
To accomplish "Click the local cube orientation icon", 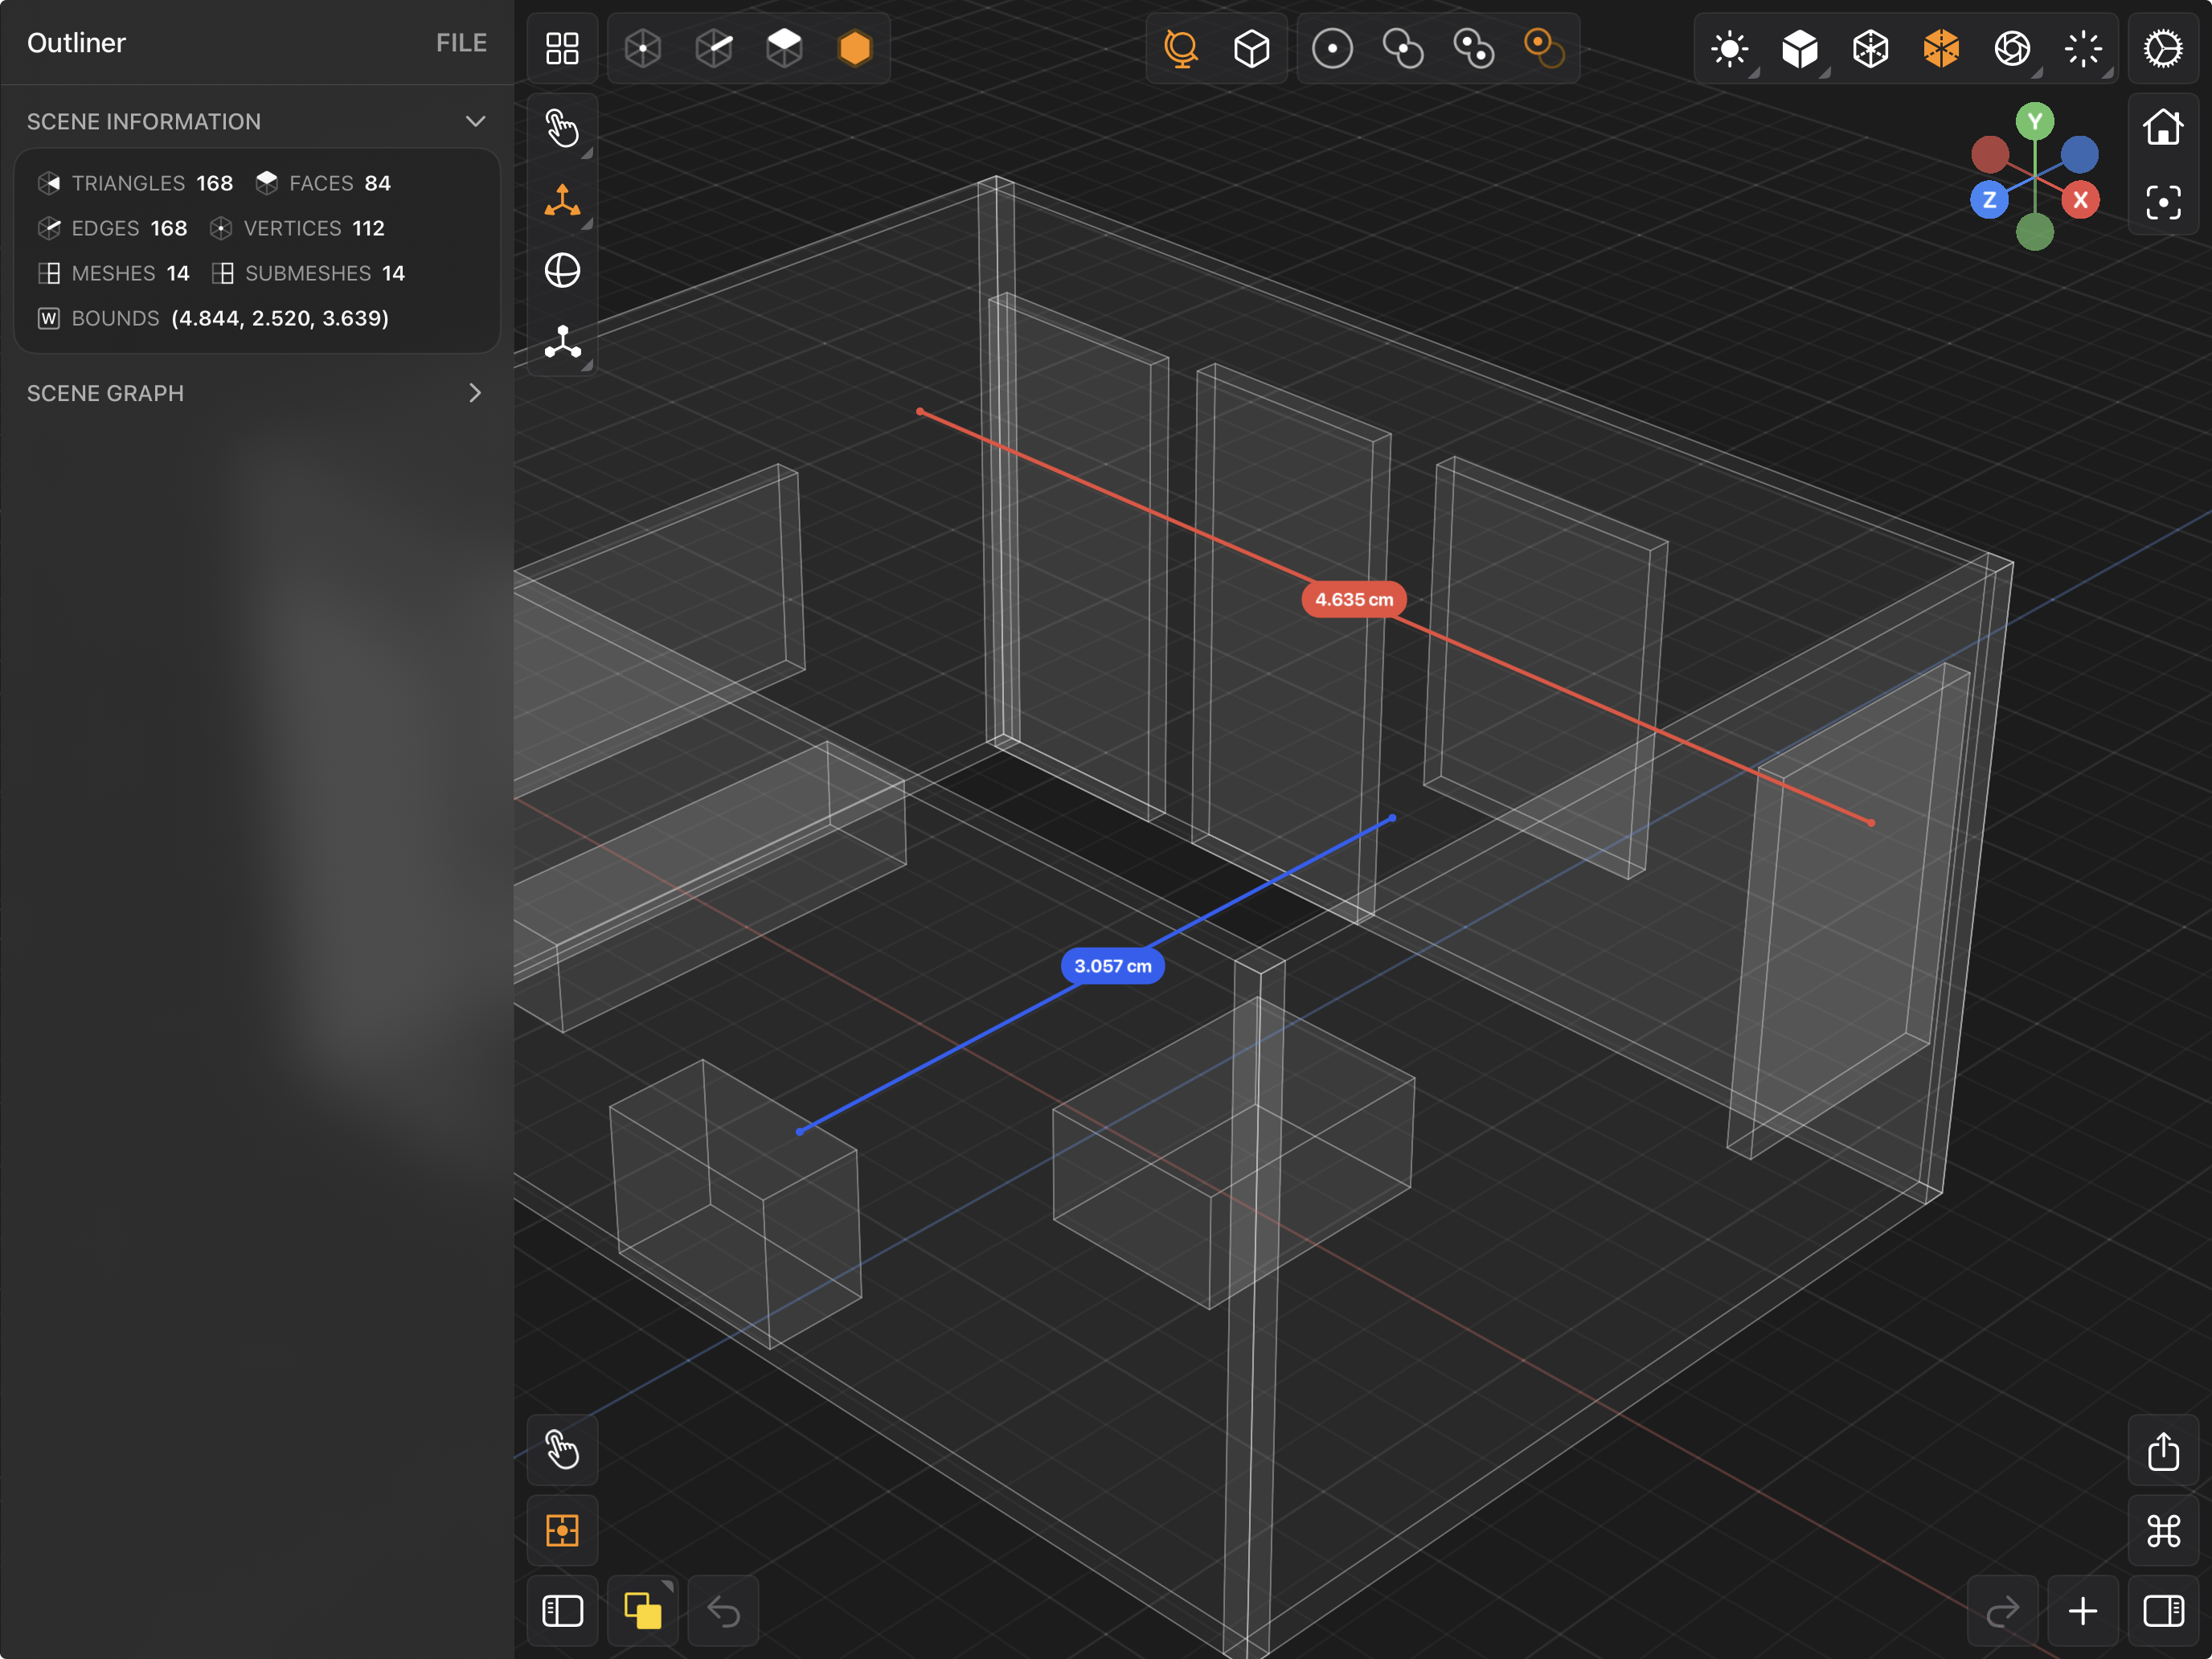I will pyautogui.click(x=1252, y=48).
